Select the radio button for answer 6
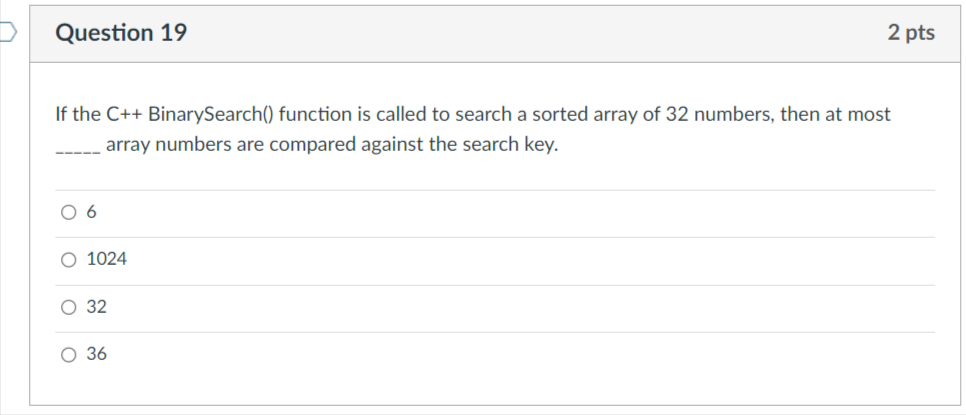966x415 pixels. 68,212
